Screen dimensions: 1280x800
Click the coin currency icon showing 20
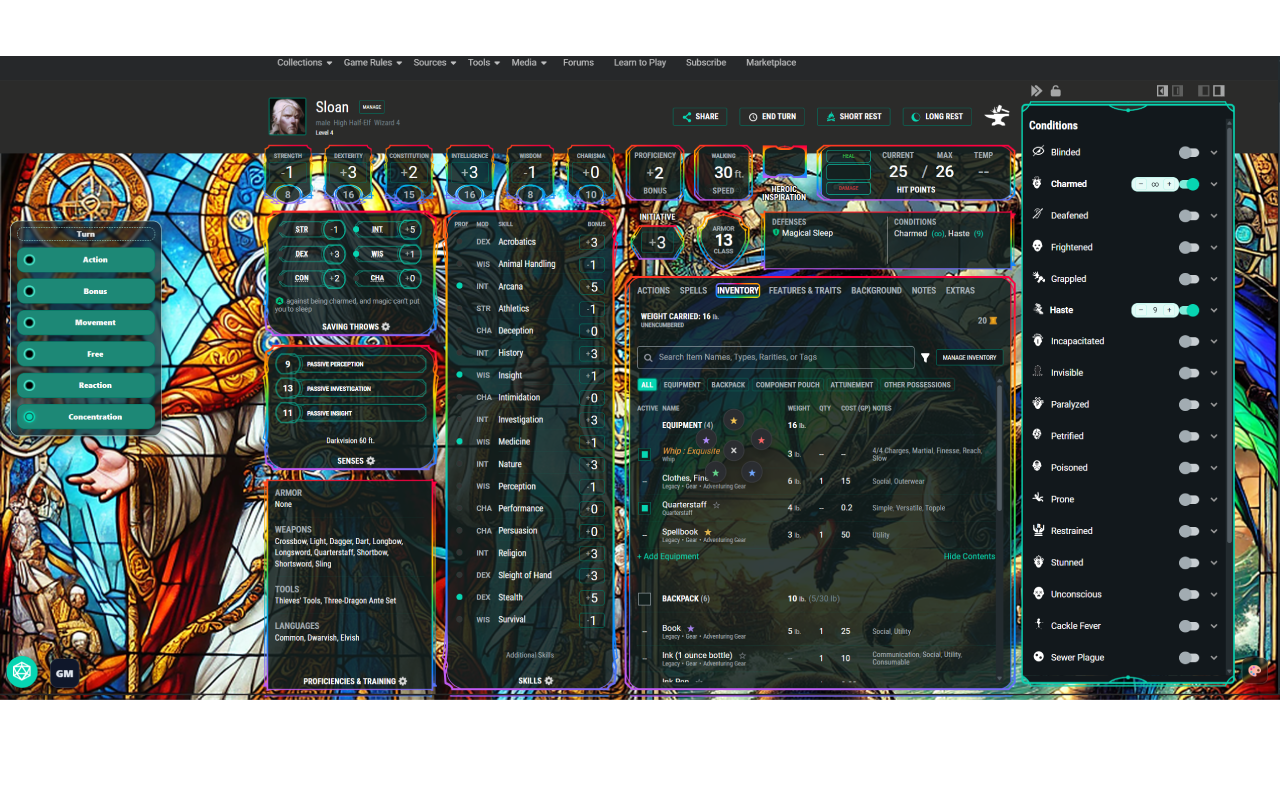(993, 321)
